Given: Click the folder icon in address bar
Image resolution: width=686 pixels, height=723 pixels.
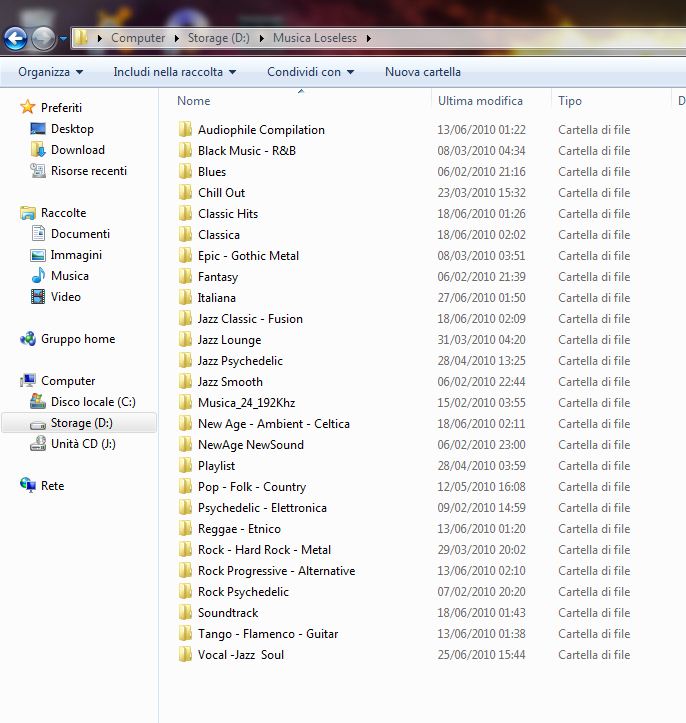Looking at the screenshot, I should coord(81,38).
